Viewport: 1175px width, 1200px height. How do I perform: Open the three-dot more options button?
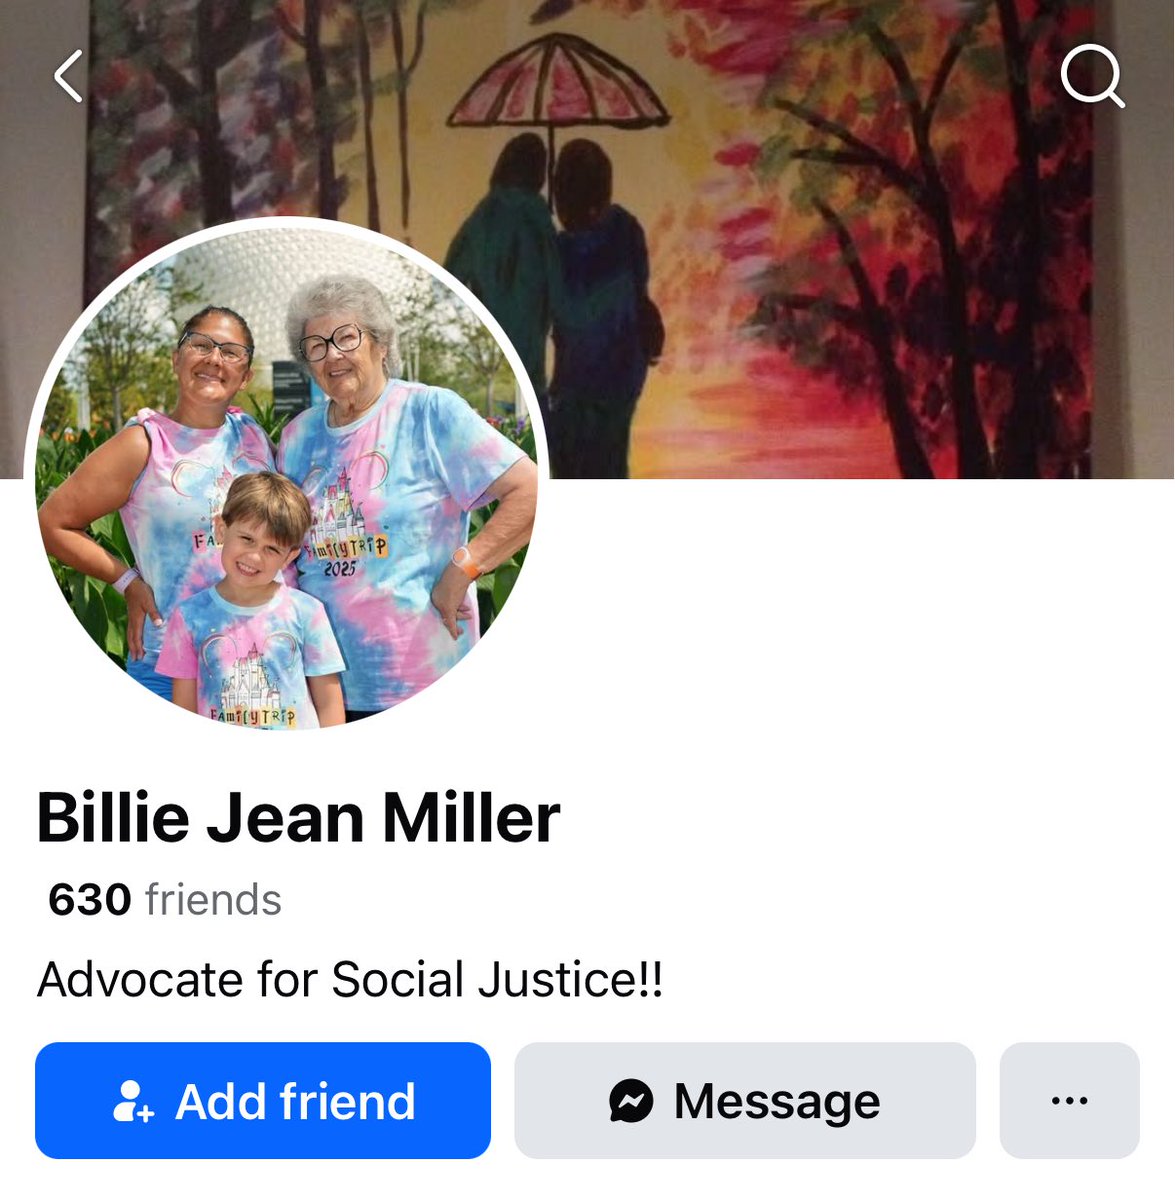(1069, 1101)
